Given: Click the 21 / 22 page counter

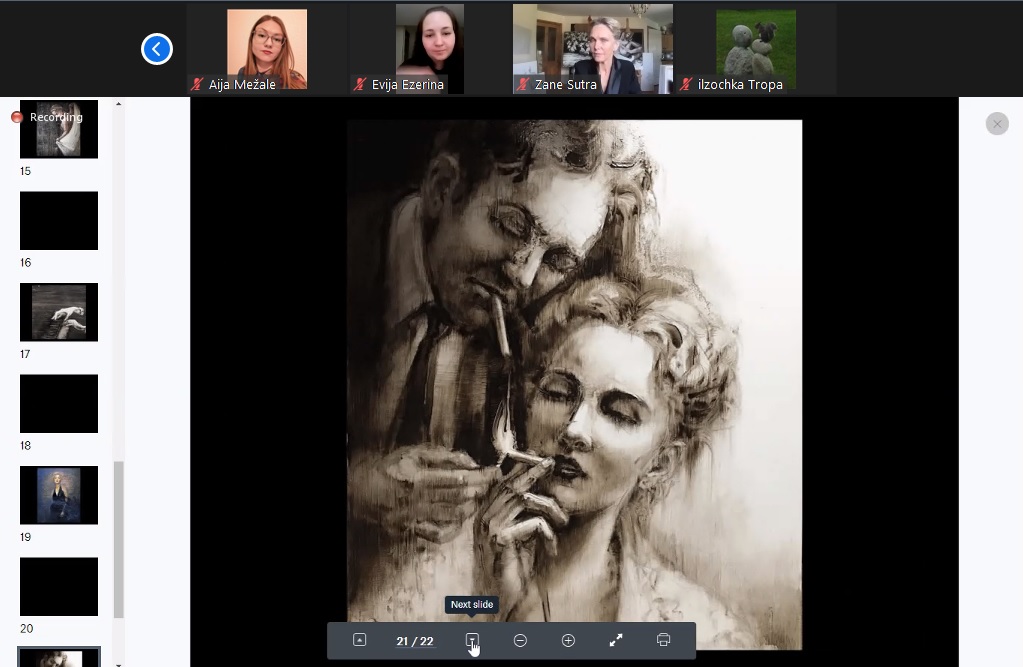Looking at the screenshot, I should click(x=415, y=641).
